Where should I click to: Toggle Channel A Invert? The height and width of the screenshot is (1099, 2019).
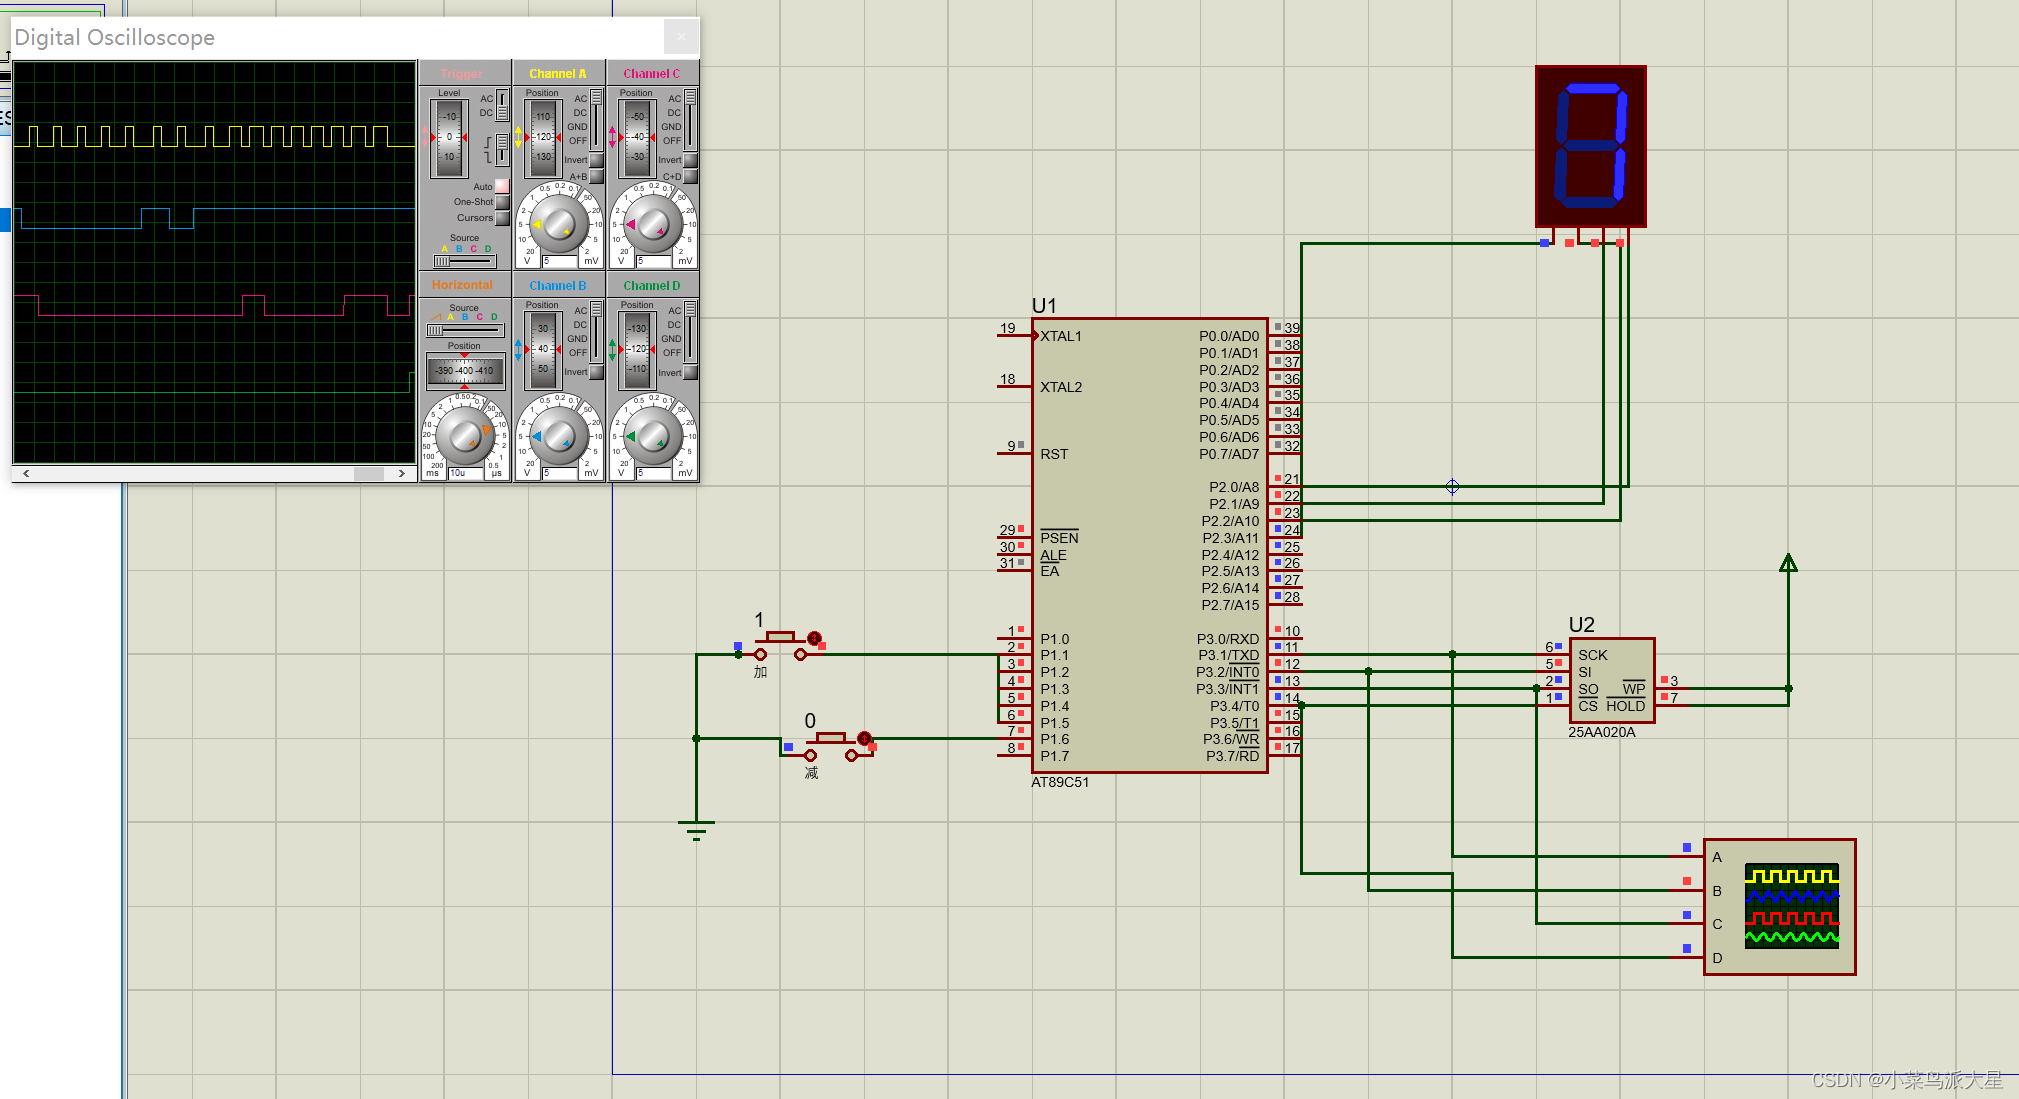point(597,160)
